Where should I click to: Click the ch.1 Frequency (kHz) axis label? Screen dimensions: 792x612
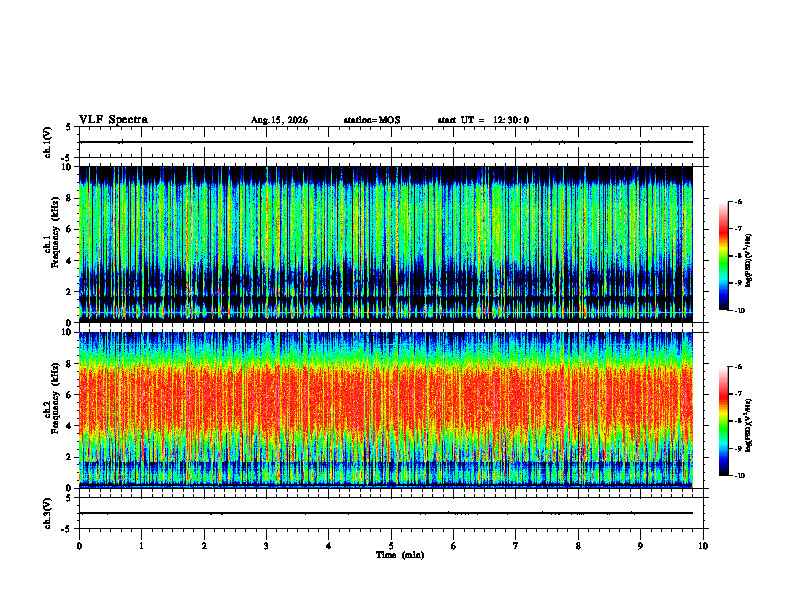click(x=52, y=244)
